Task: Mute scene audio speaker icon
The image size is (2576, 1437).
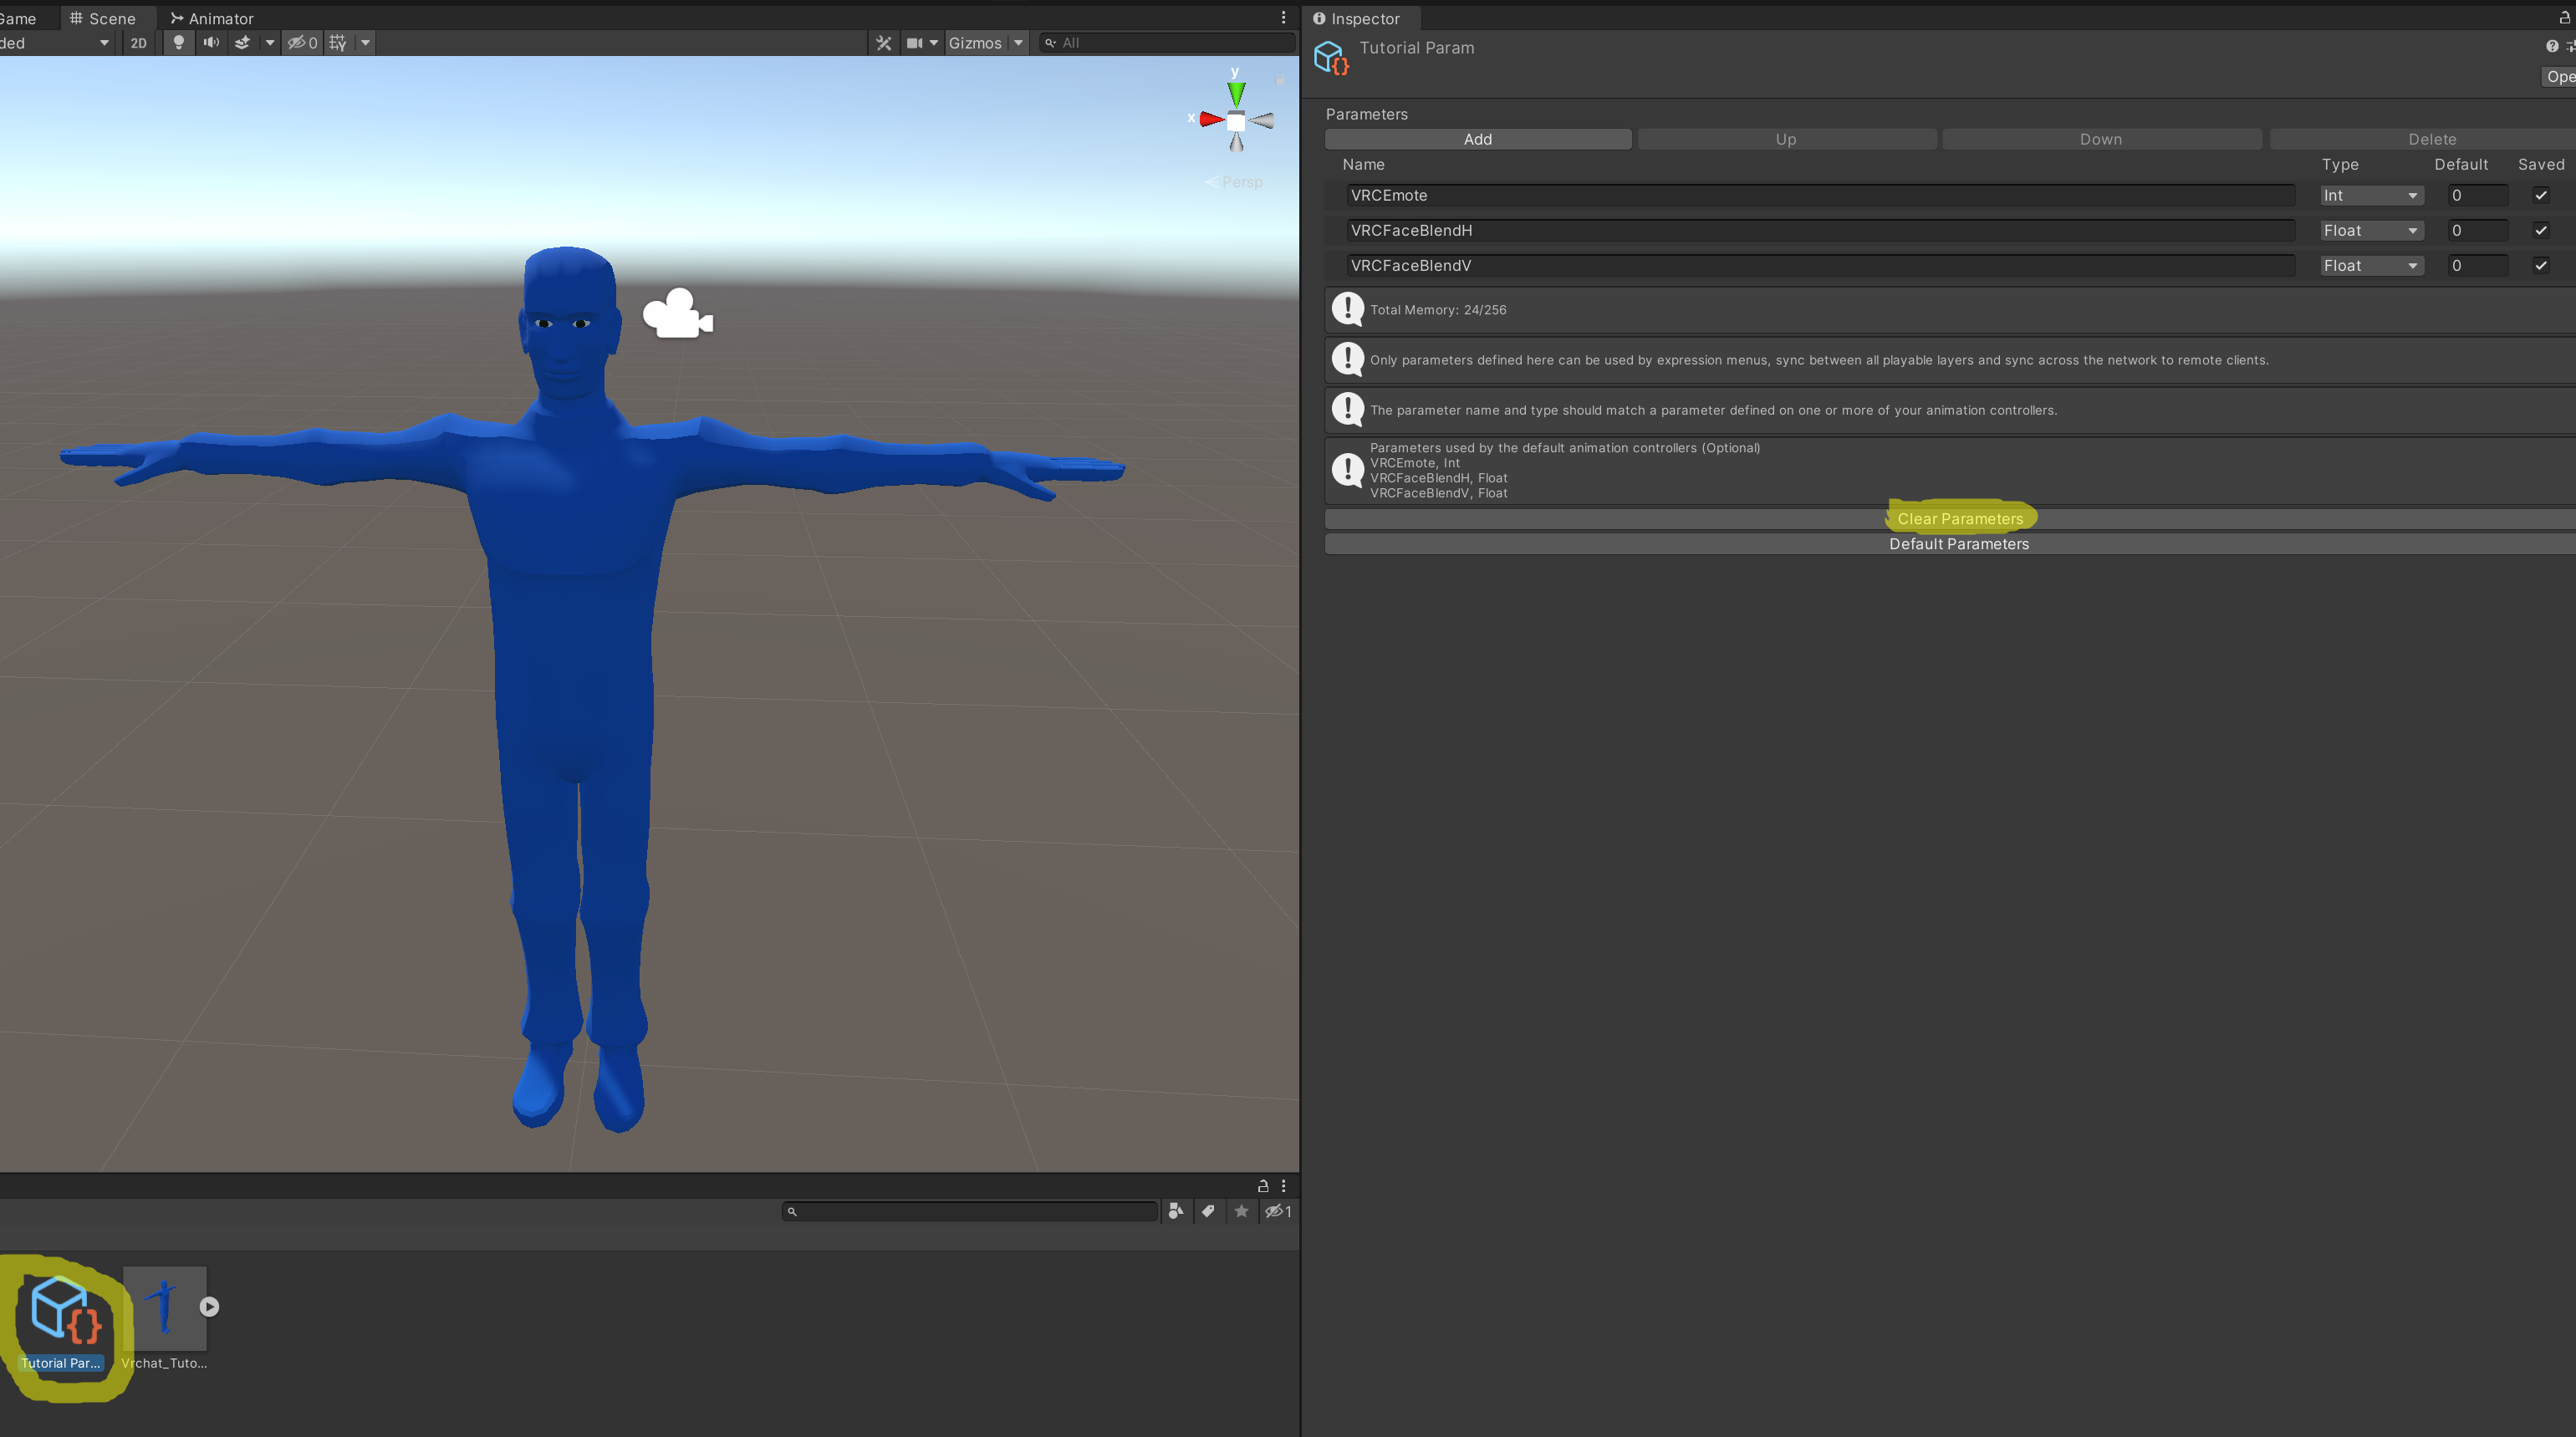Action: pyautogui.click(x=211, y=42)
